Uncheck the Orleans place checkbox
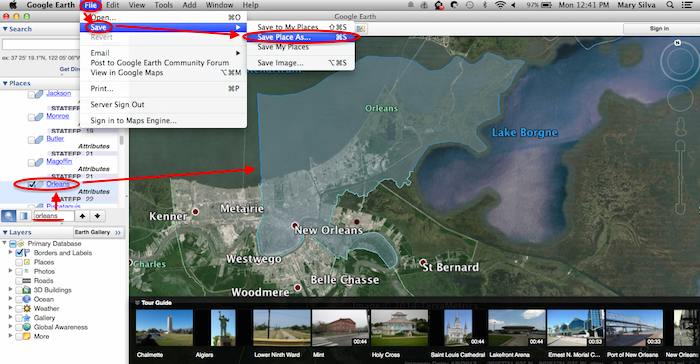Image resolution: width=700 pixels, height=364 pixels. point(31,184)
